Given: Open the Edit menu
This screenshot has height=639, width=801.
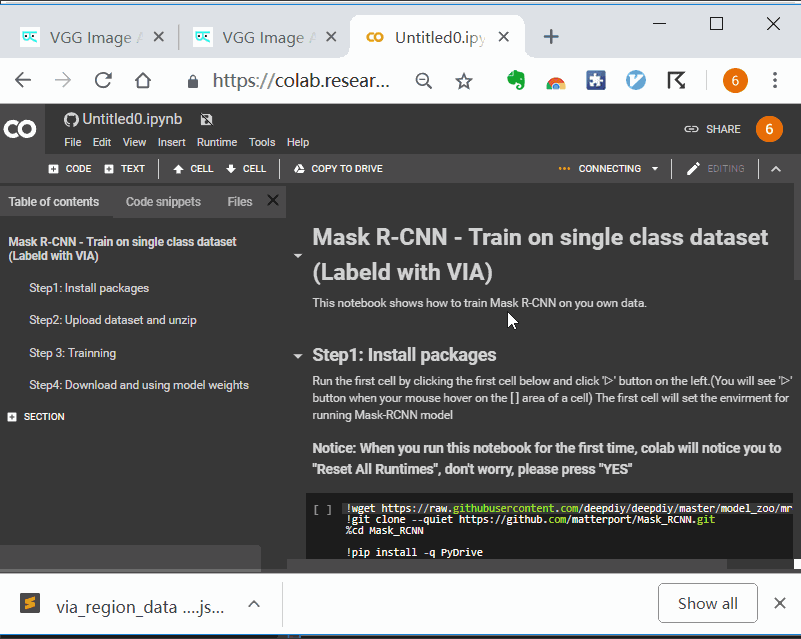Looking at the screenshot, I should tap(102, 143).
